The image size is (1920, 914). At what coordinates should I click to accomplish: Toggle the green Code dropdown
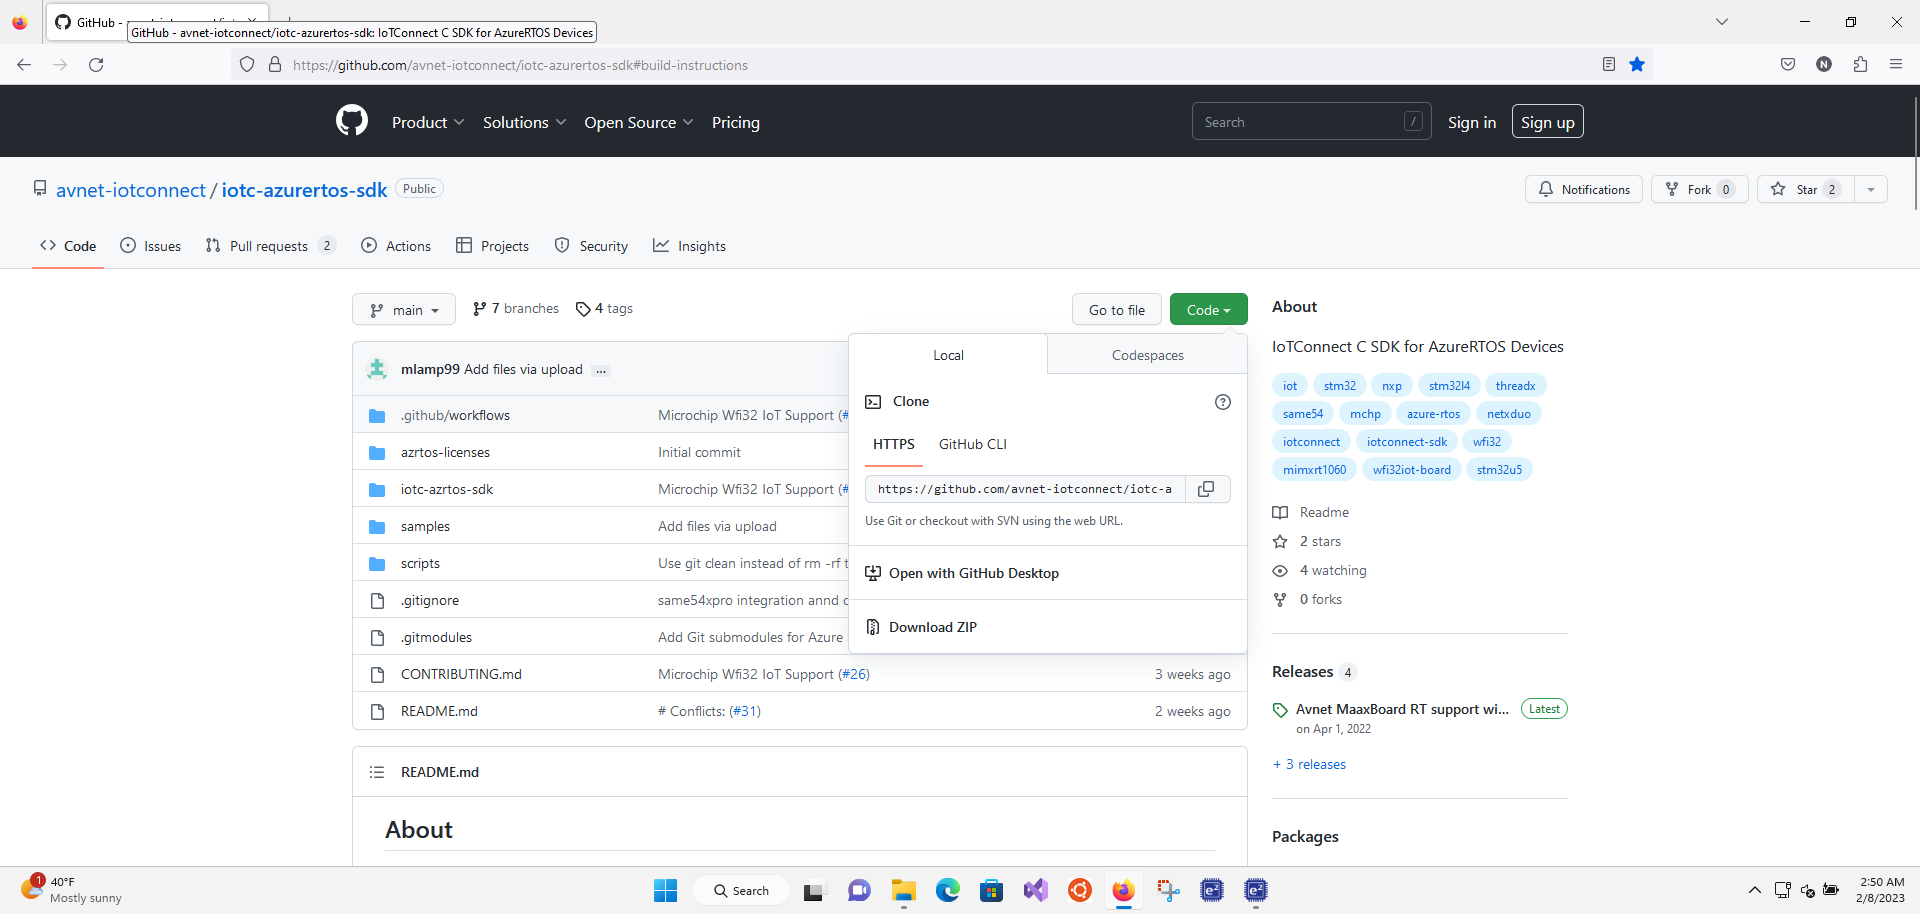(1208, 310)
